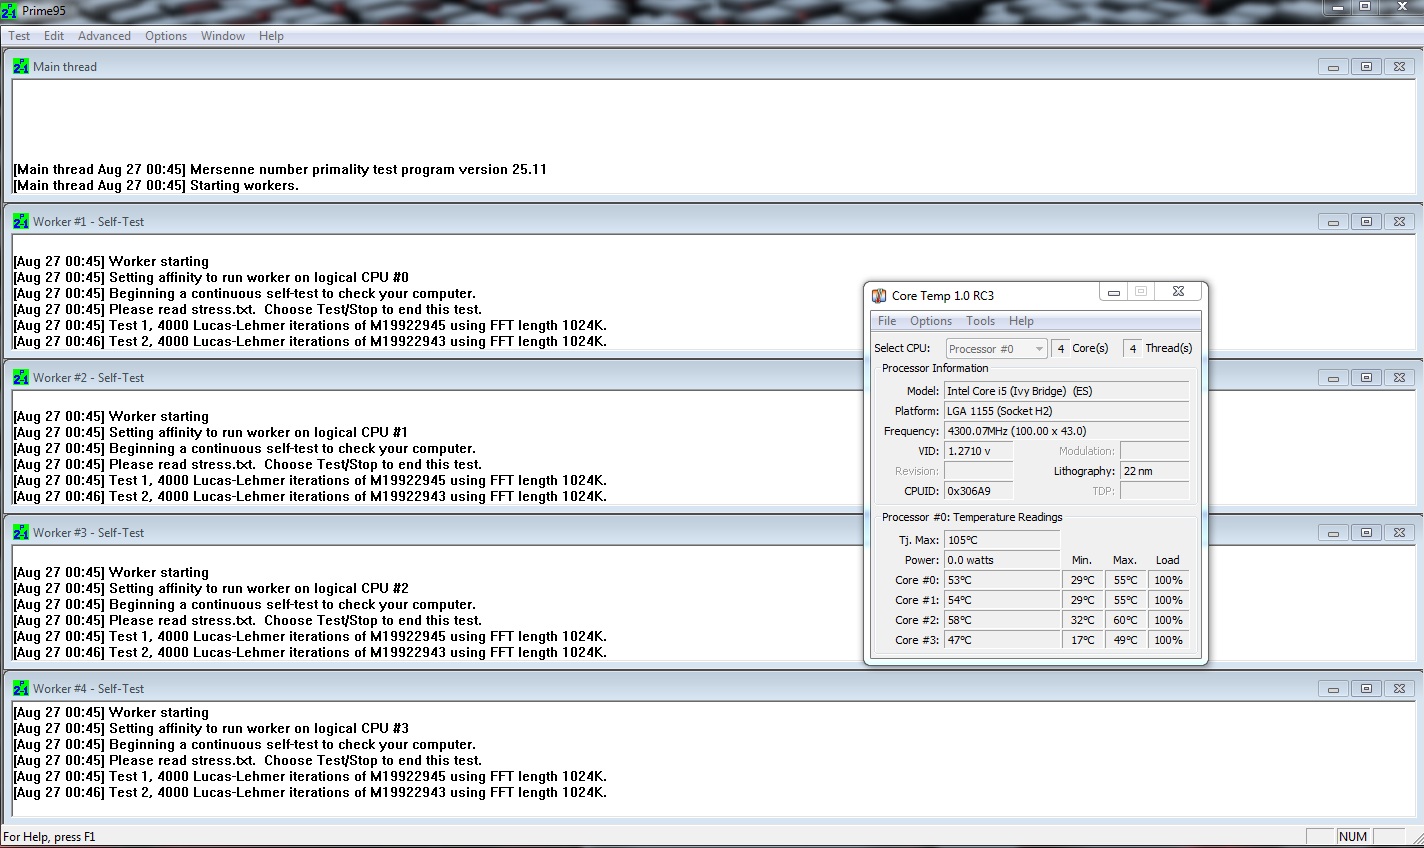The image size is (1424, 848).
Task: Minimize the Core Temp window
Action: (x=1113, y=292)
